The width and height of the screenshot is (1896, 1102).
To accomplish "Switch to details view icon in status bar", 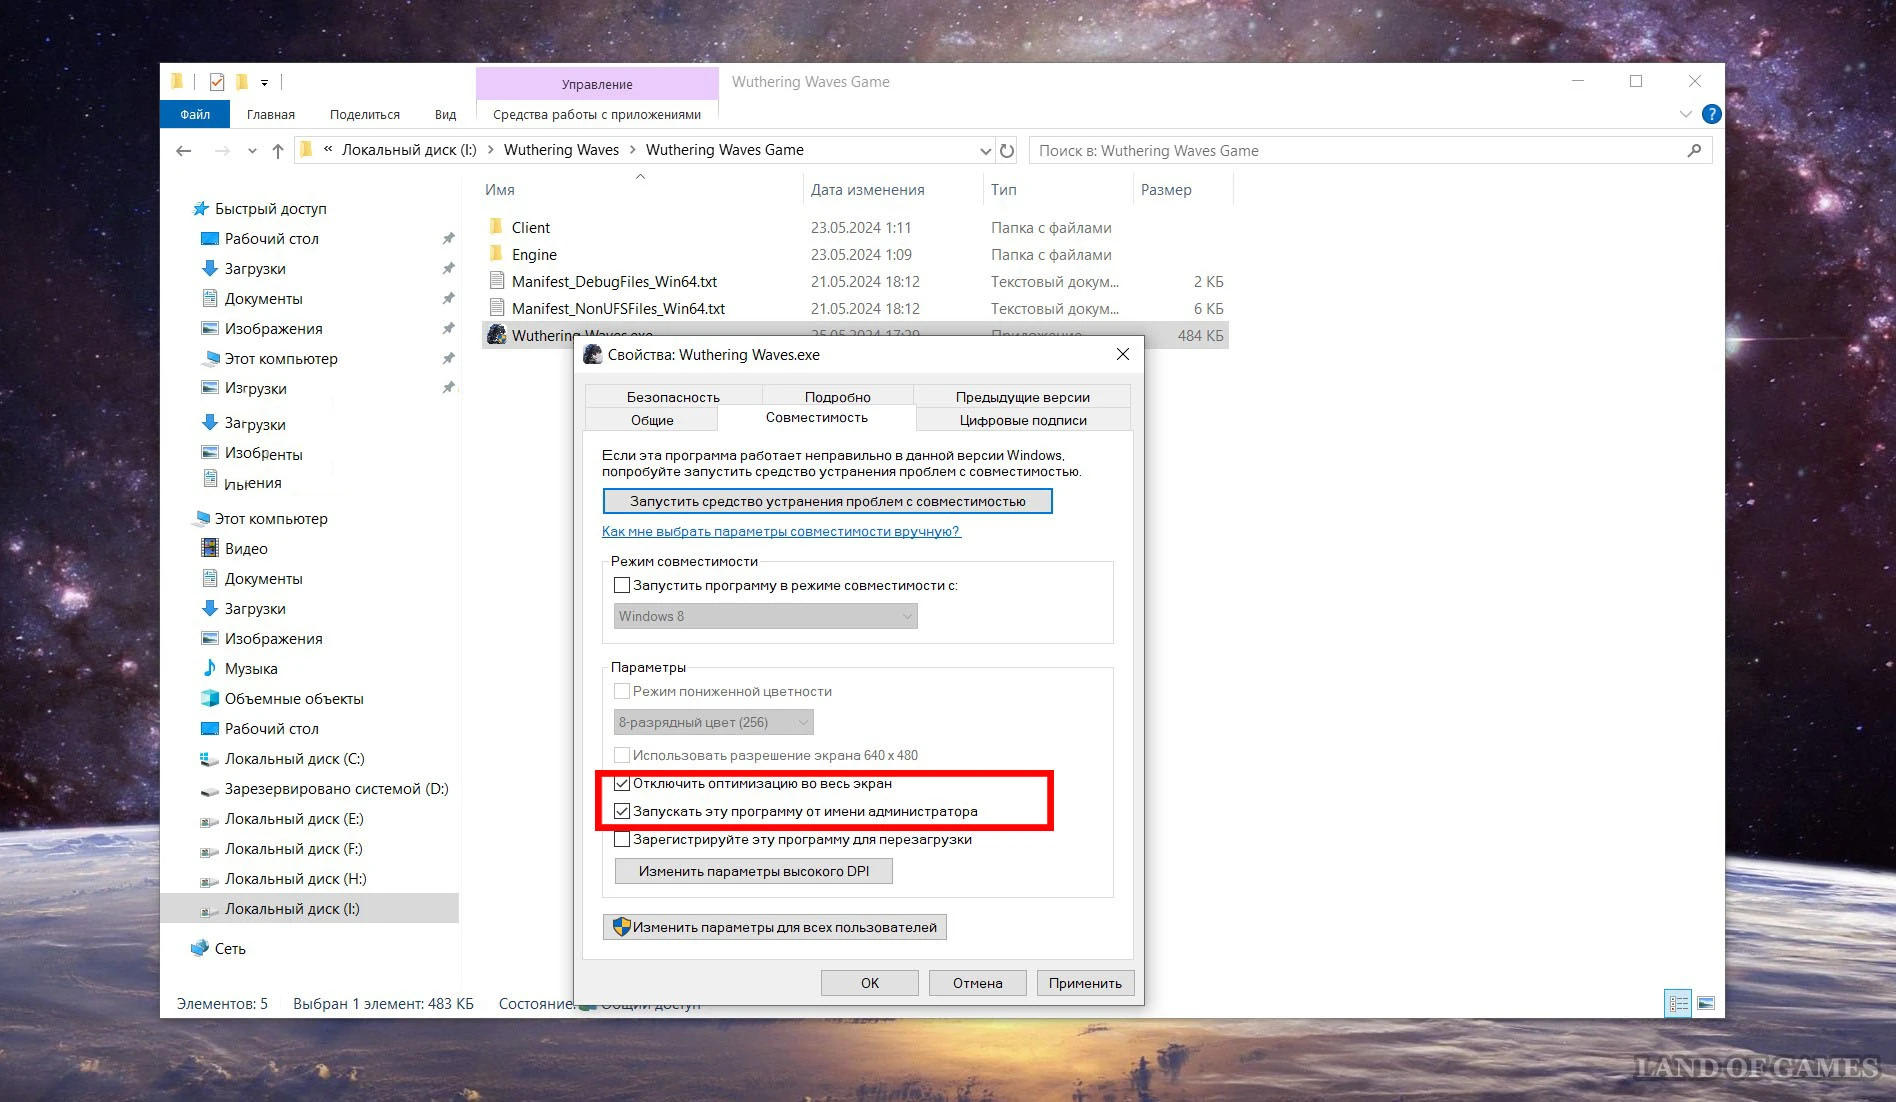I will coord(1678,1003).
